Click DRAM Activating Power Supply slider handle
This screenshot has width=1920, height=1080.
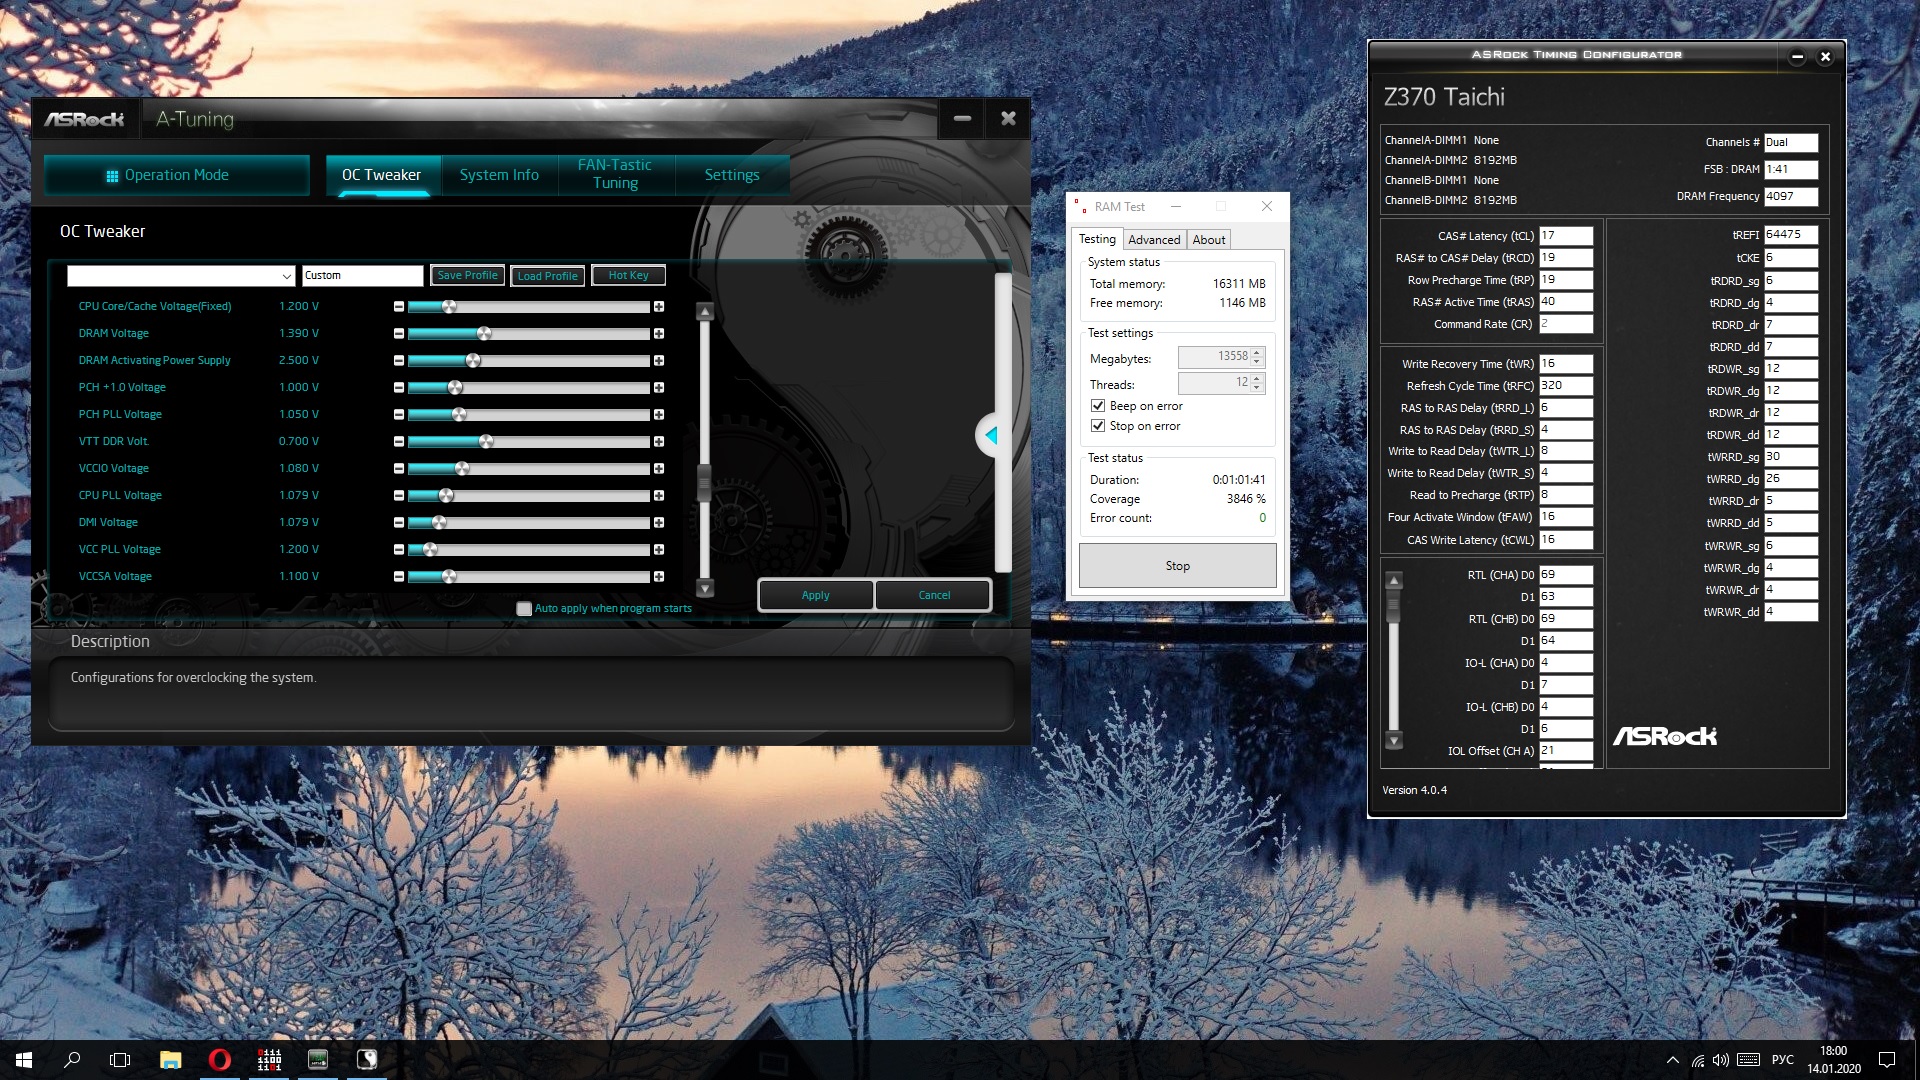coord(473,361)
